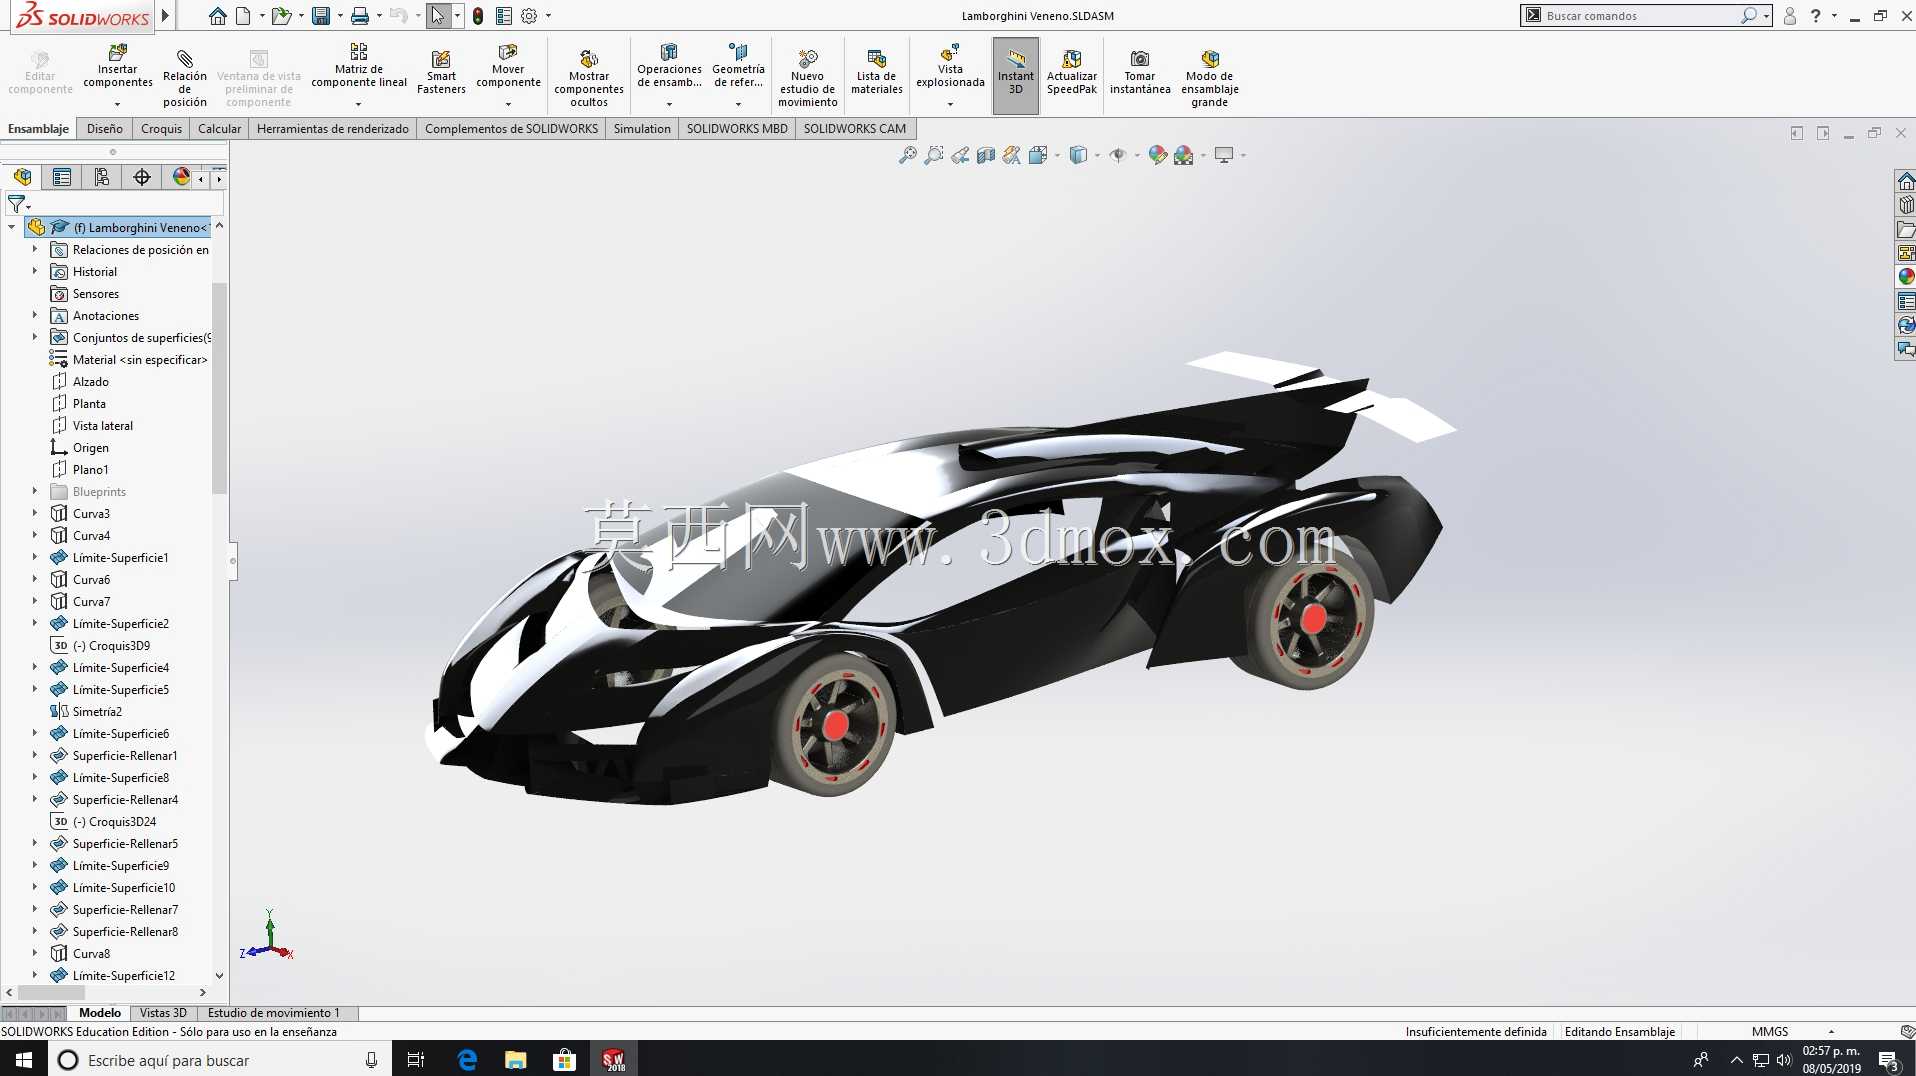This screenshot has height=1076, width=1916.
Task: Expand the Anotaciones tree node
Action: tap(35, 315)
